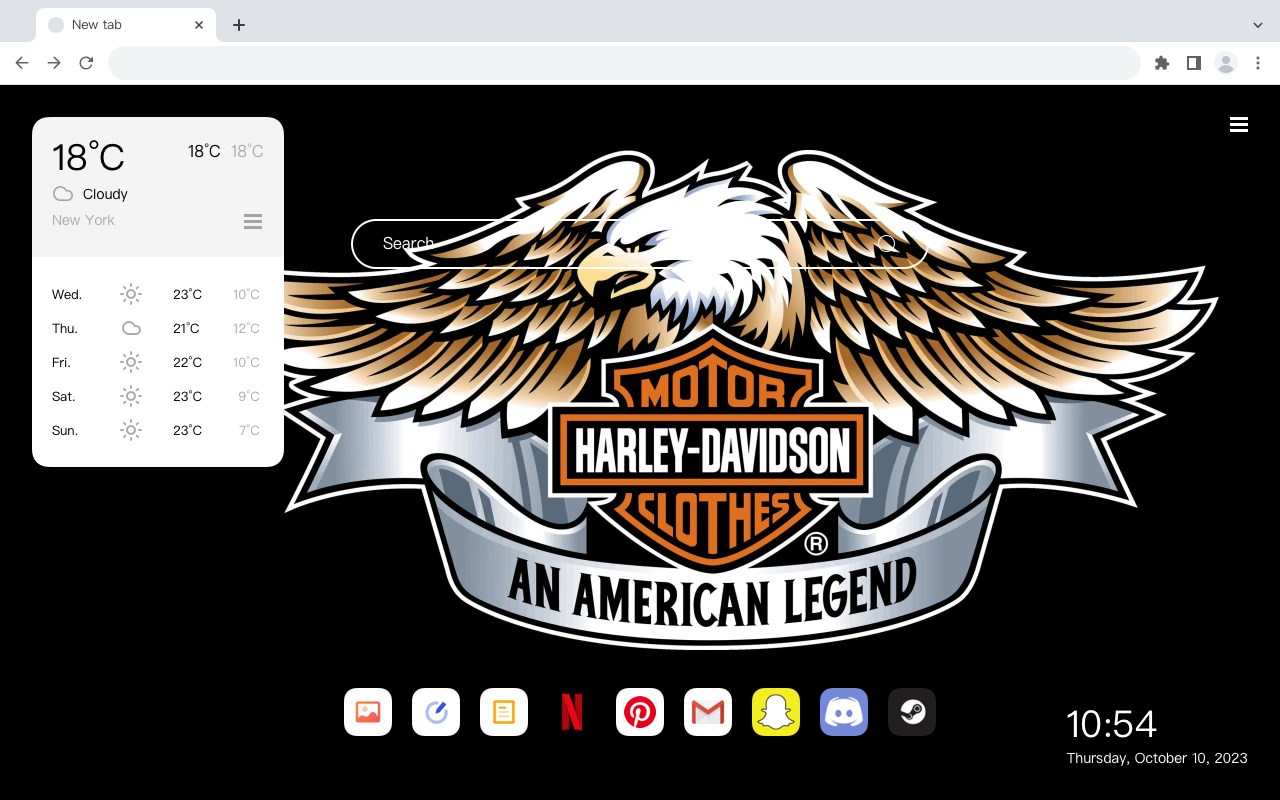Open the blue task checker shortcut icon
The height and width of the screenshot is (800, 1280).
pos(436,712)
